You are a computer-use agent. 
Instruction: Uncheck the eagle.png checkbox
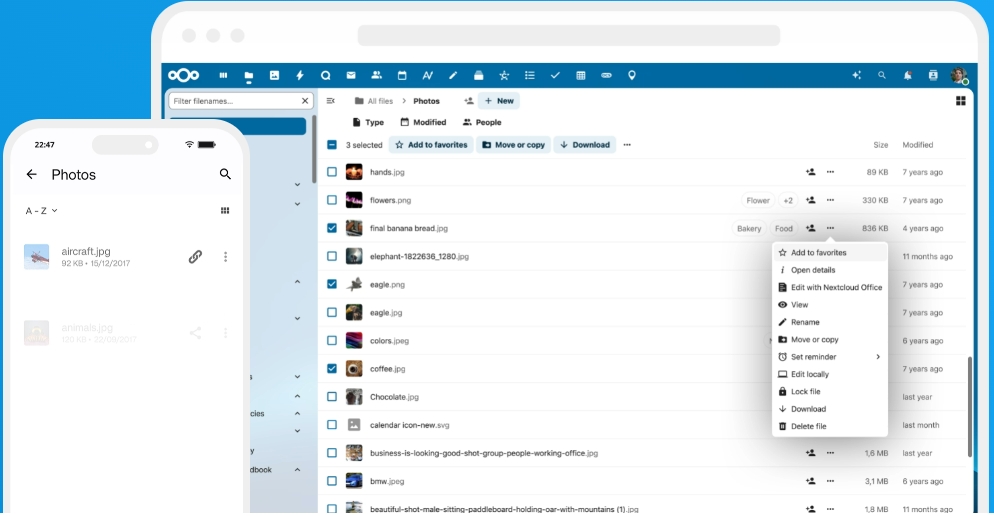coord(332,284)
